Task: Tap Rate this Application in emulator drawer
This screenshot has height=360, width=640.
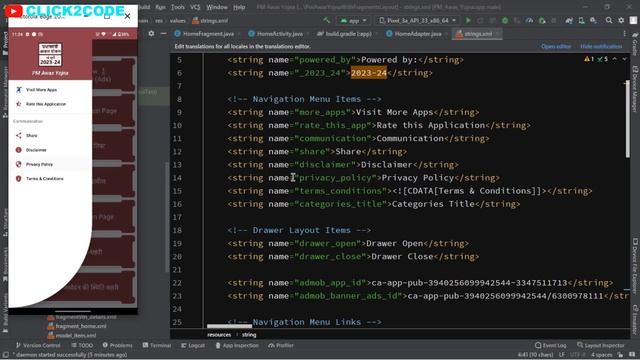Action: 50,104
